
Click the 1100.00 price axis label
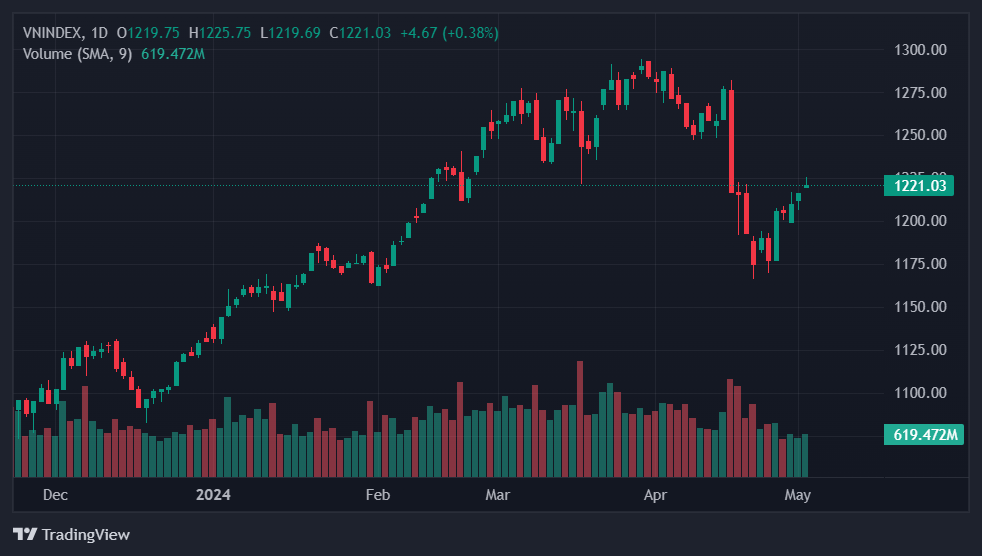pos(919,392)
